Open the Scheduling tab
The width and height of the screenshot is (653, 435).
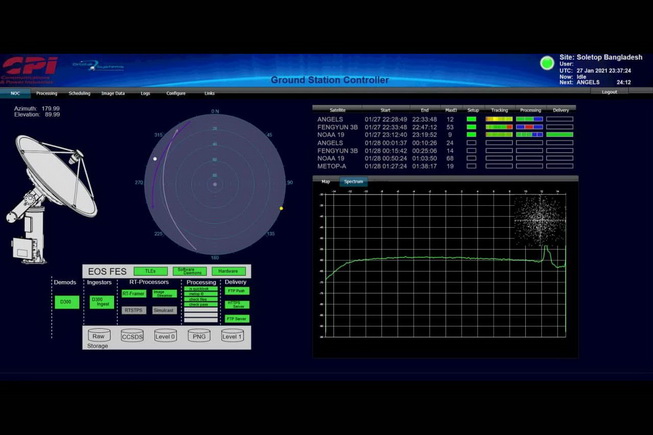(80, 93)
